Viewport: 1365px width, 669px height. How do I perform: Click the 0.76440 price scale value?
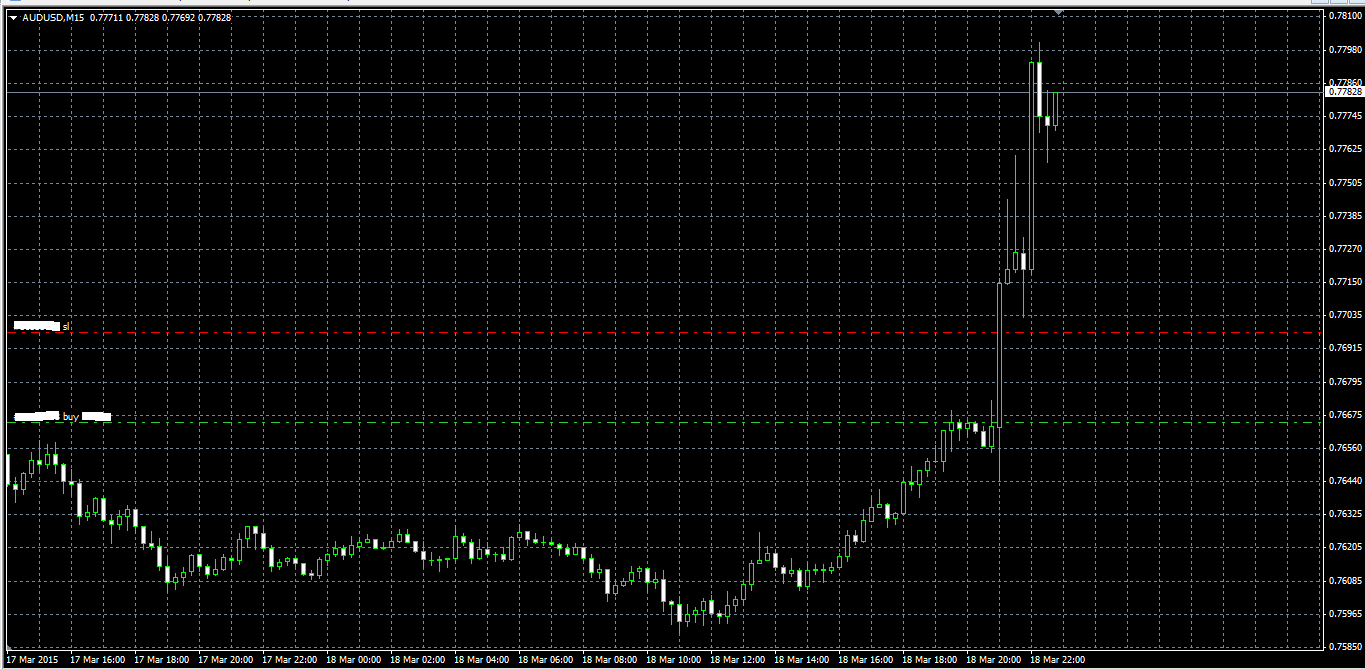tap(1346, 481)
